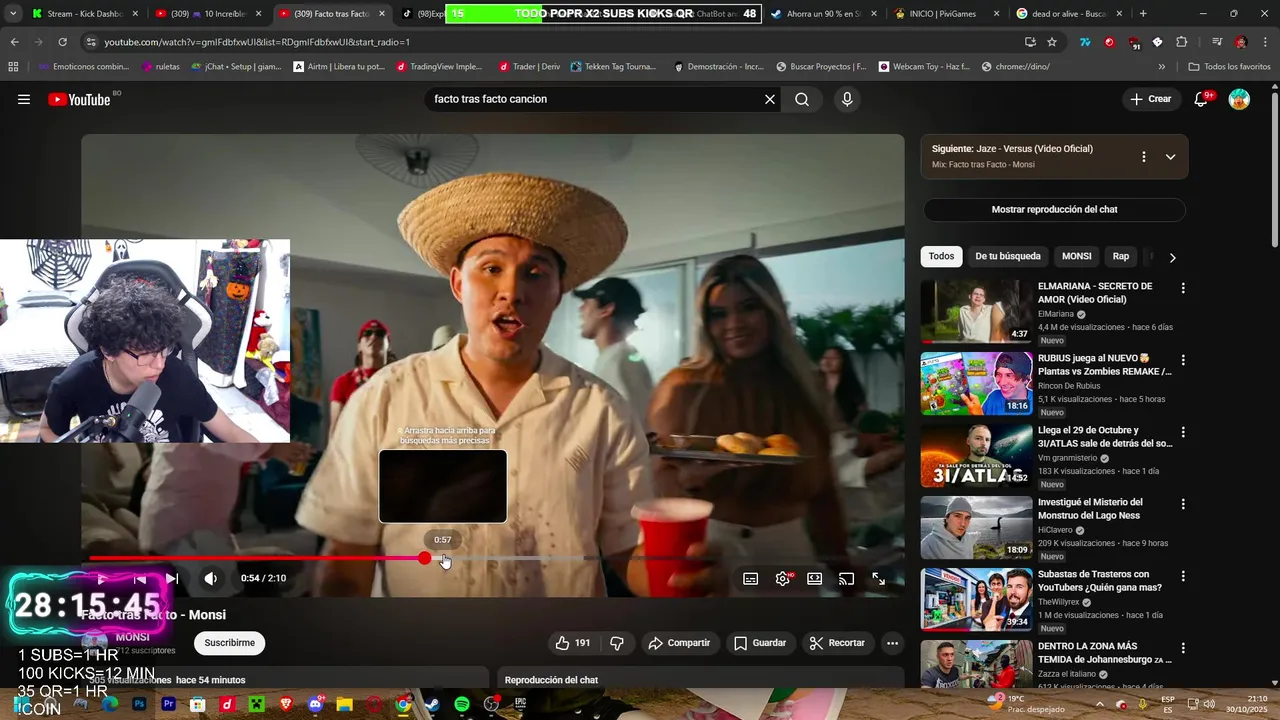
Task: Dislike the Facto tras Facto video
Action: tap(617, 643)
